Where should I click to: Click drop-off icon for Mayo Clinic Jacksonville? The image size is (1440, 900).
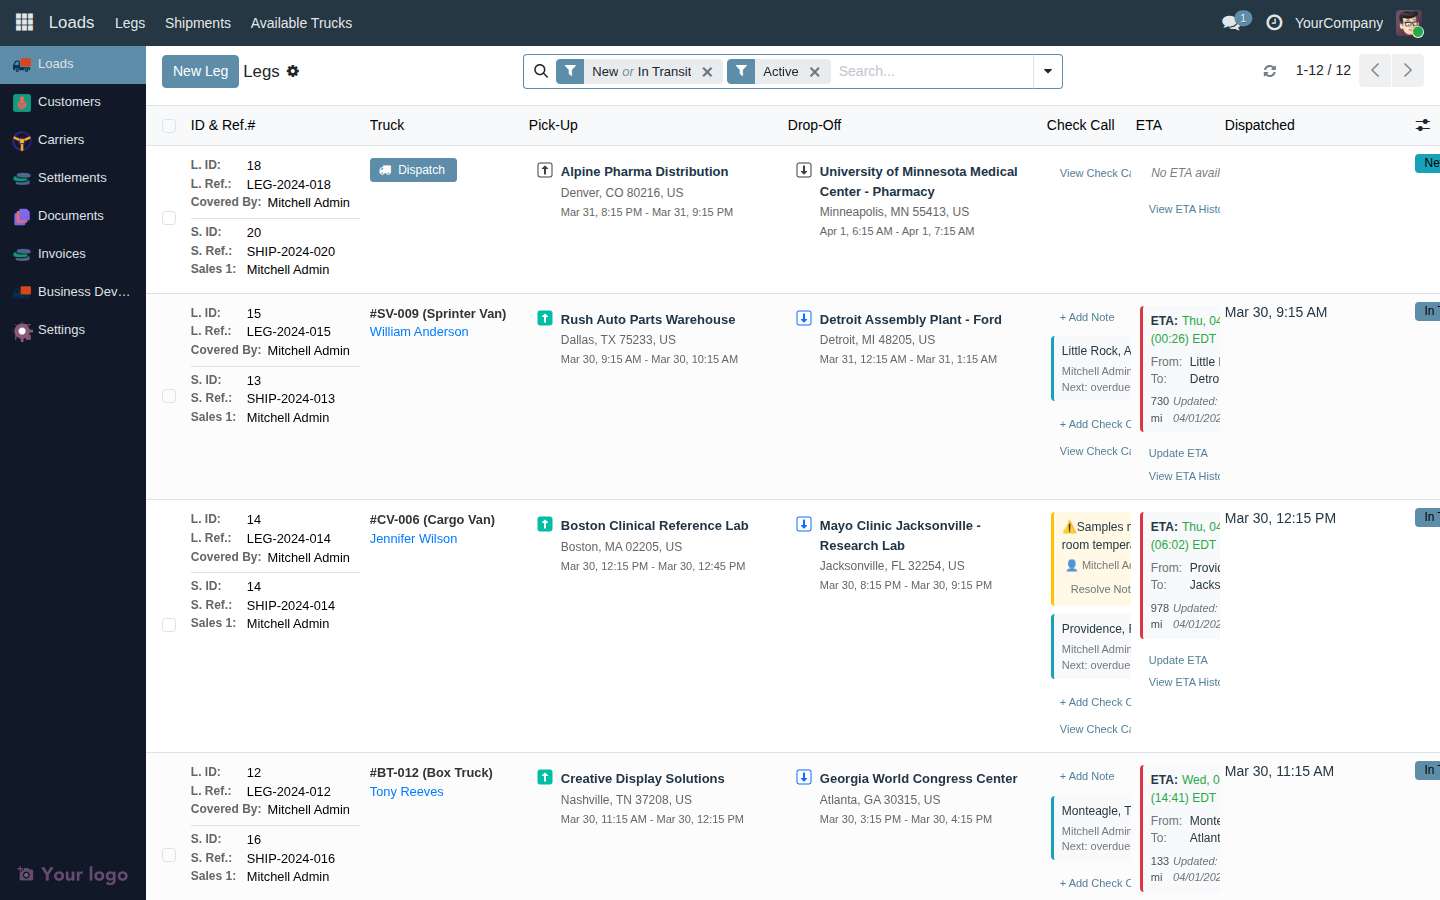[804, 524]
